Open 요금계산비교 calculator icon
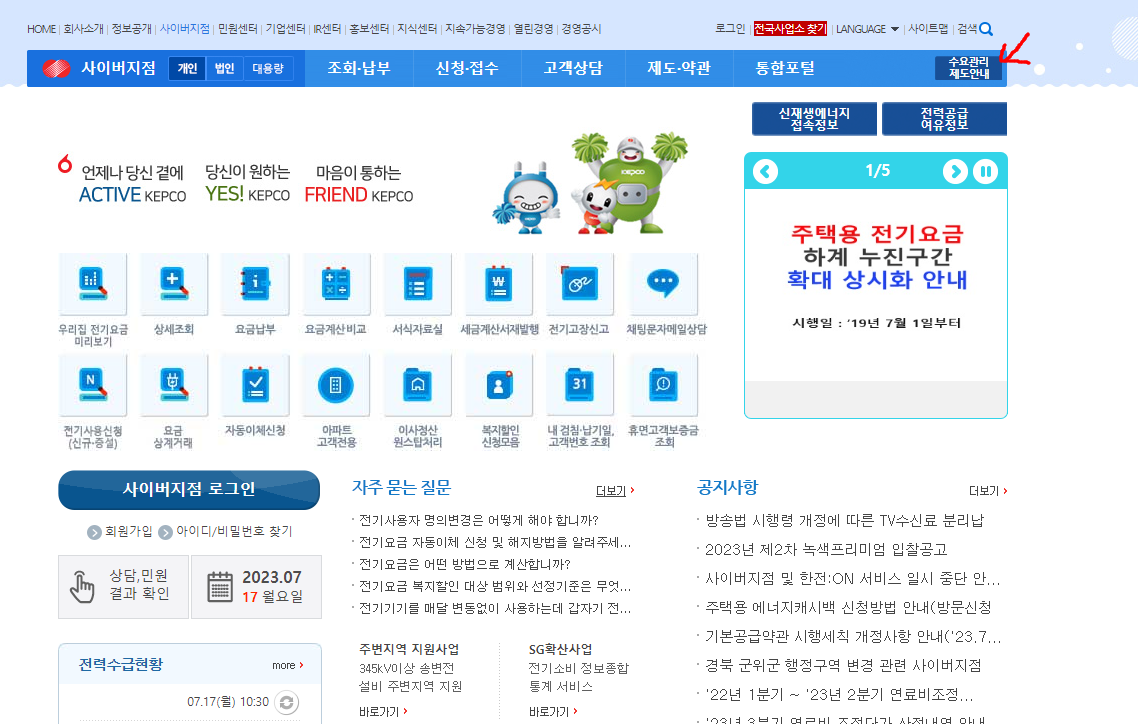 pos(336,284)
